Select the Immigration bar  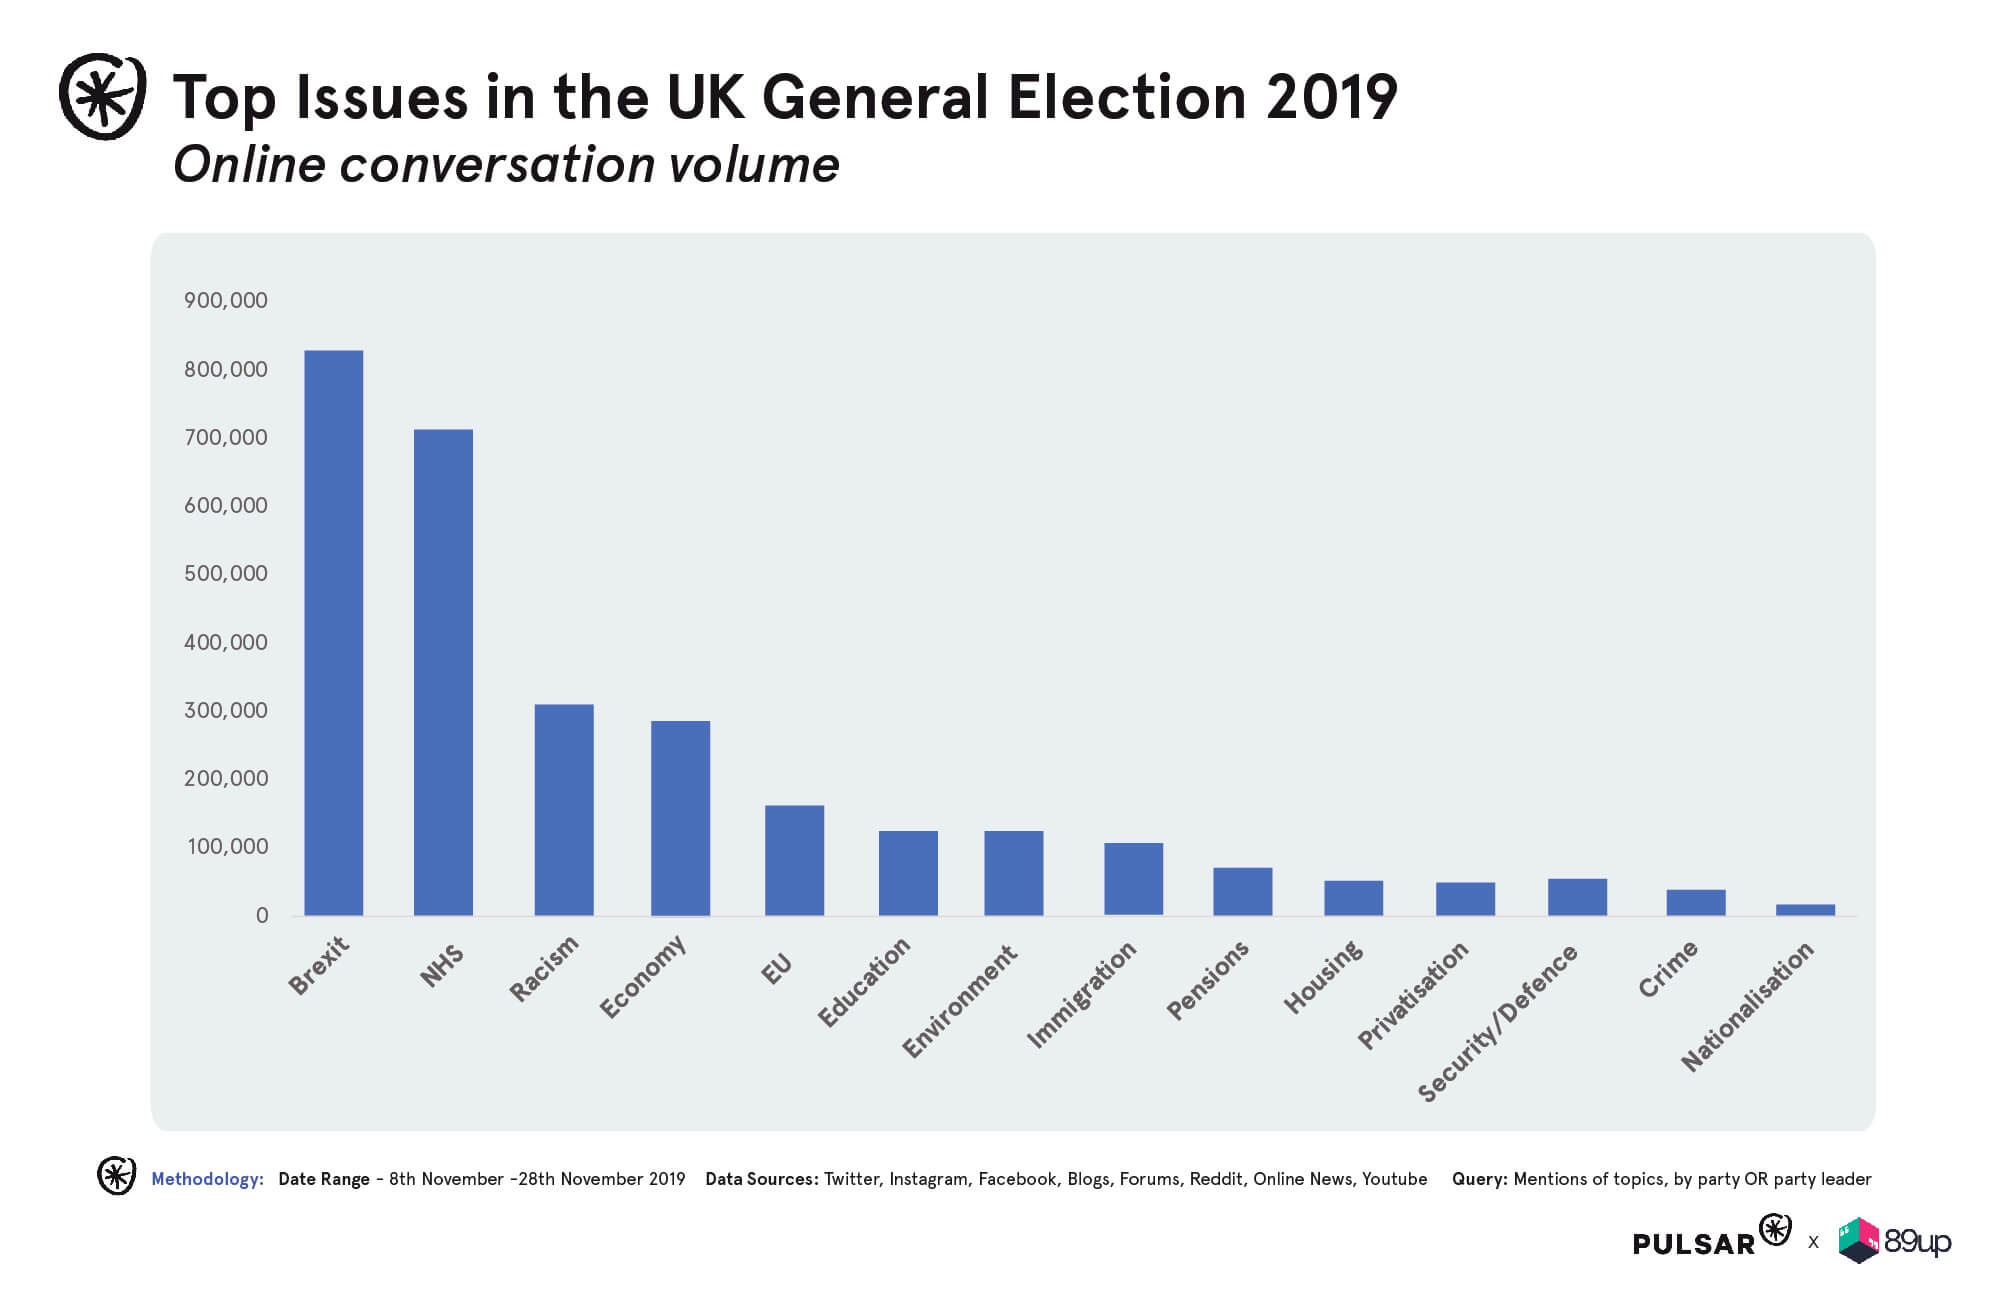point(1133,879)
